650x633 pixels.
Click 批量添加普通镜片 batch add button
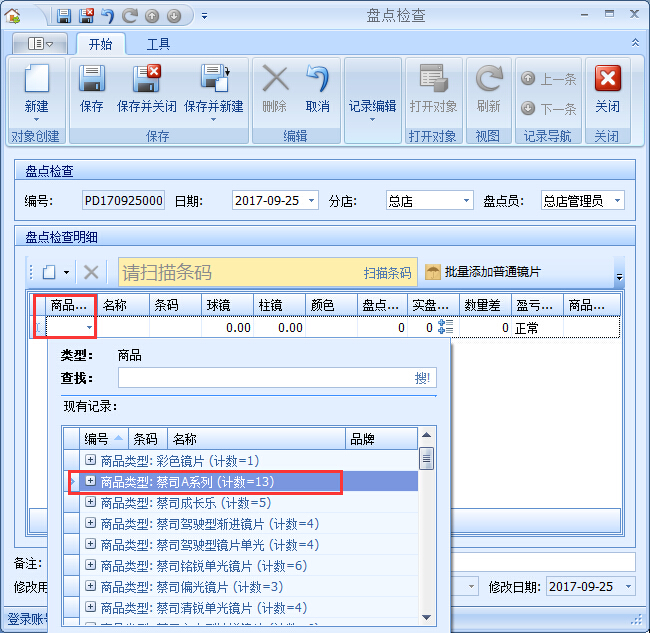pos(483,272)
